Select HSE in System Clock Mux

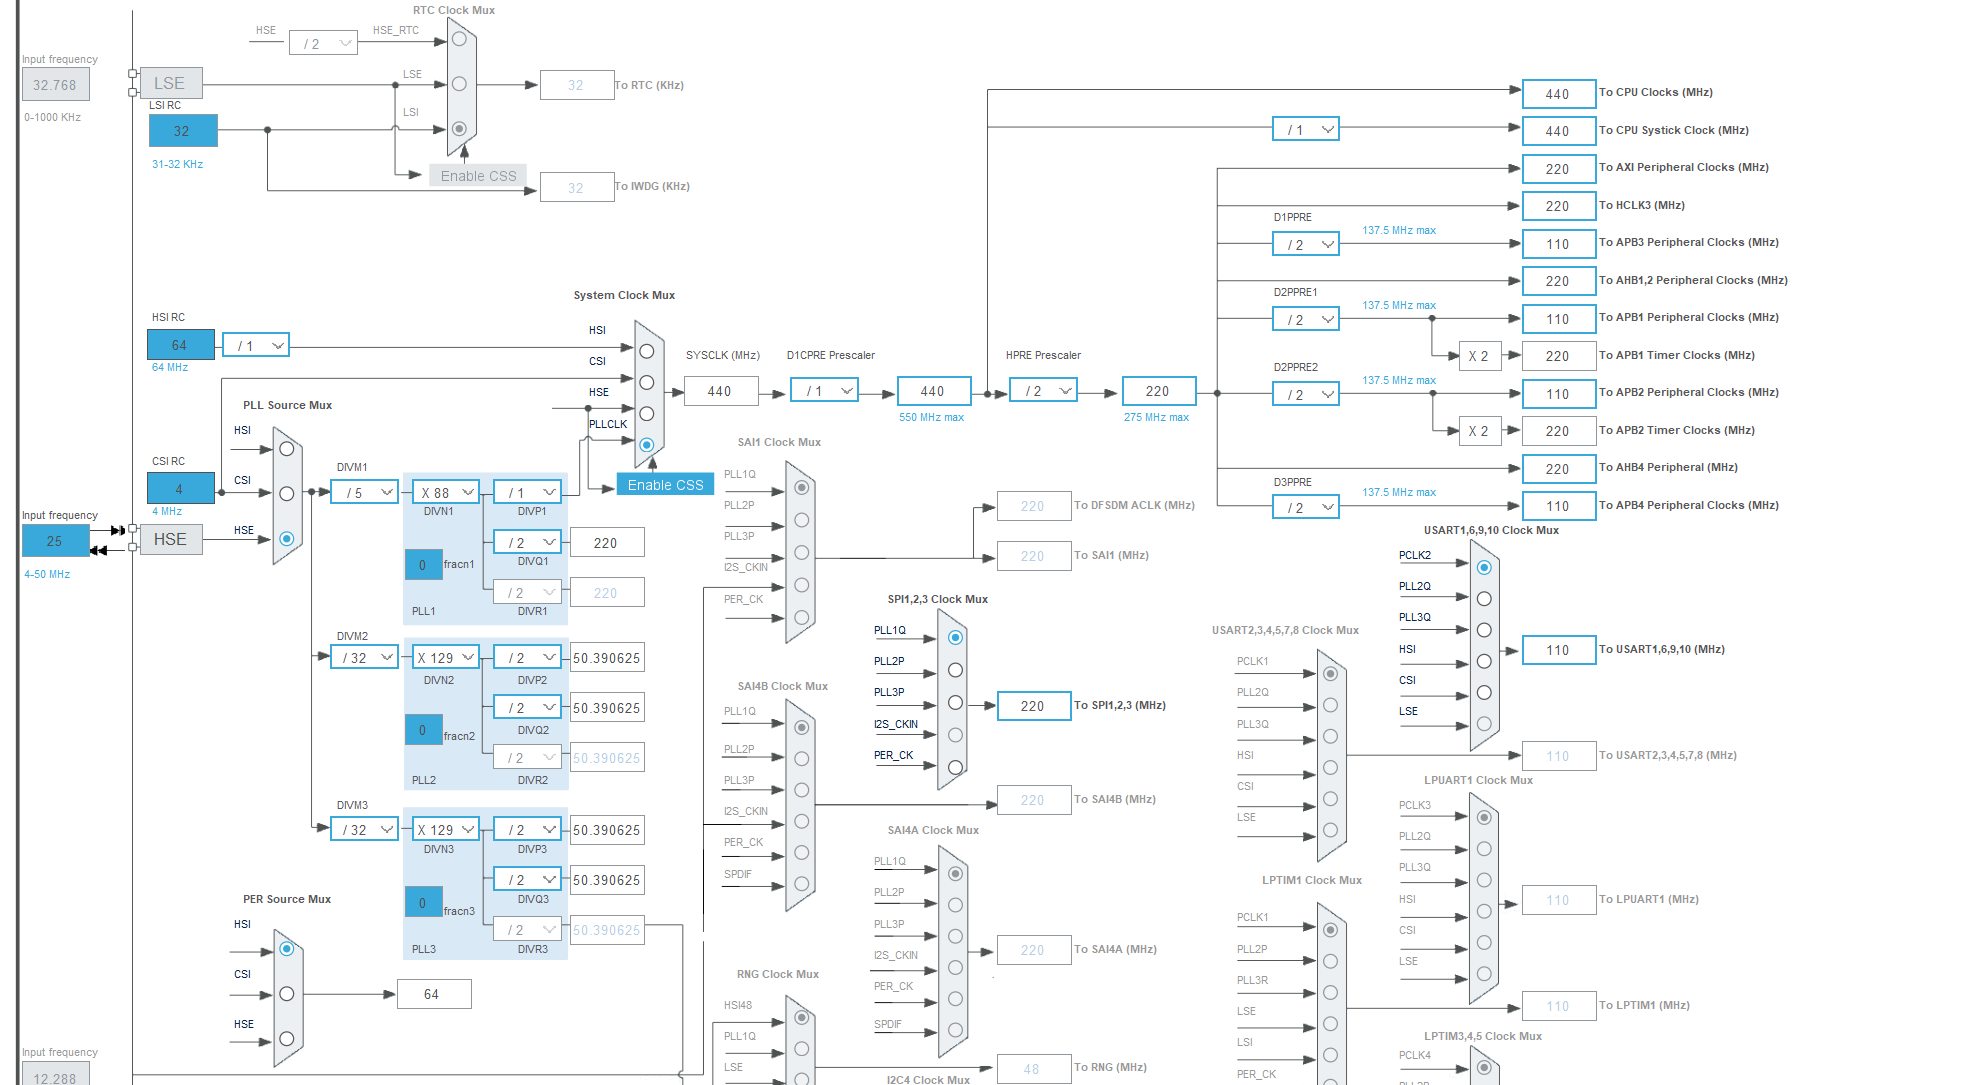pyautogui.click(x=647, y=413)
